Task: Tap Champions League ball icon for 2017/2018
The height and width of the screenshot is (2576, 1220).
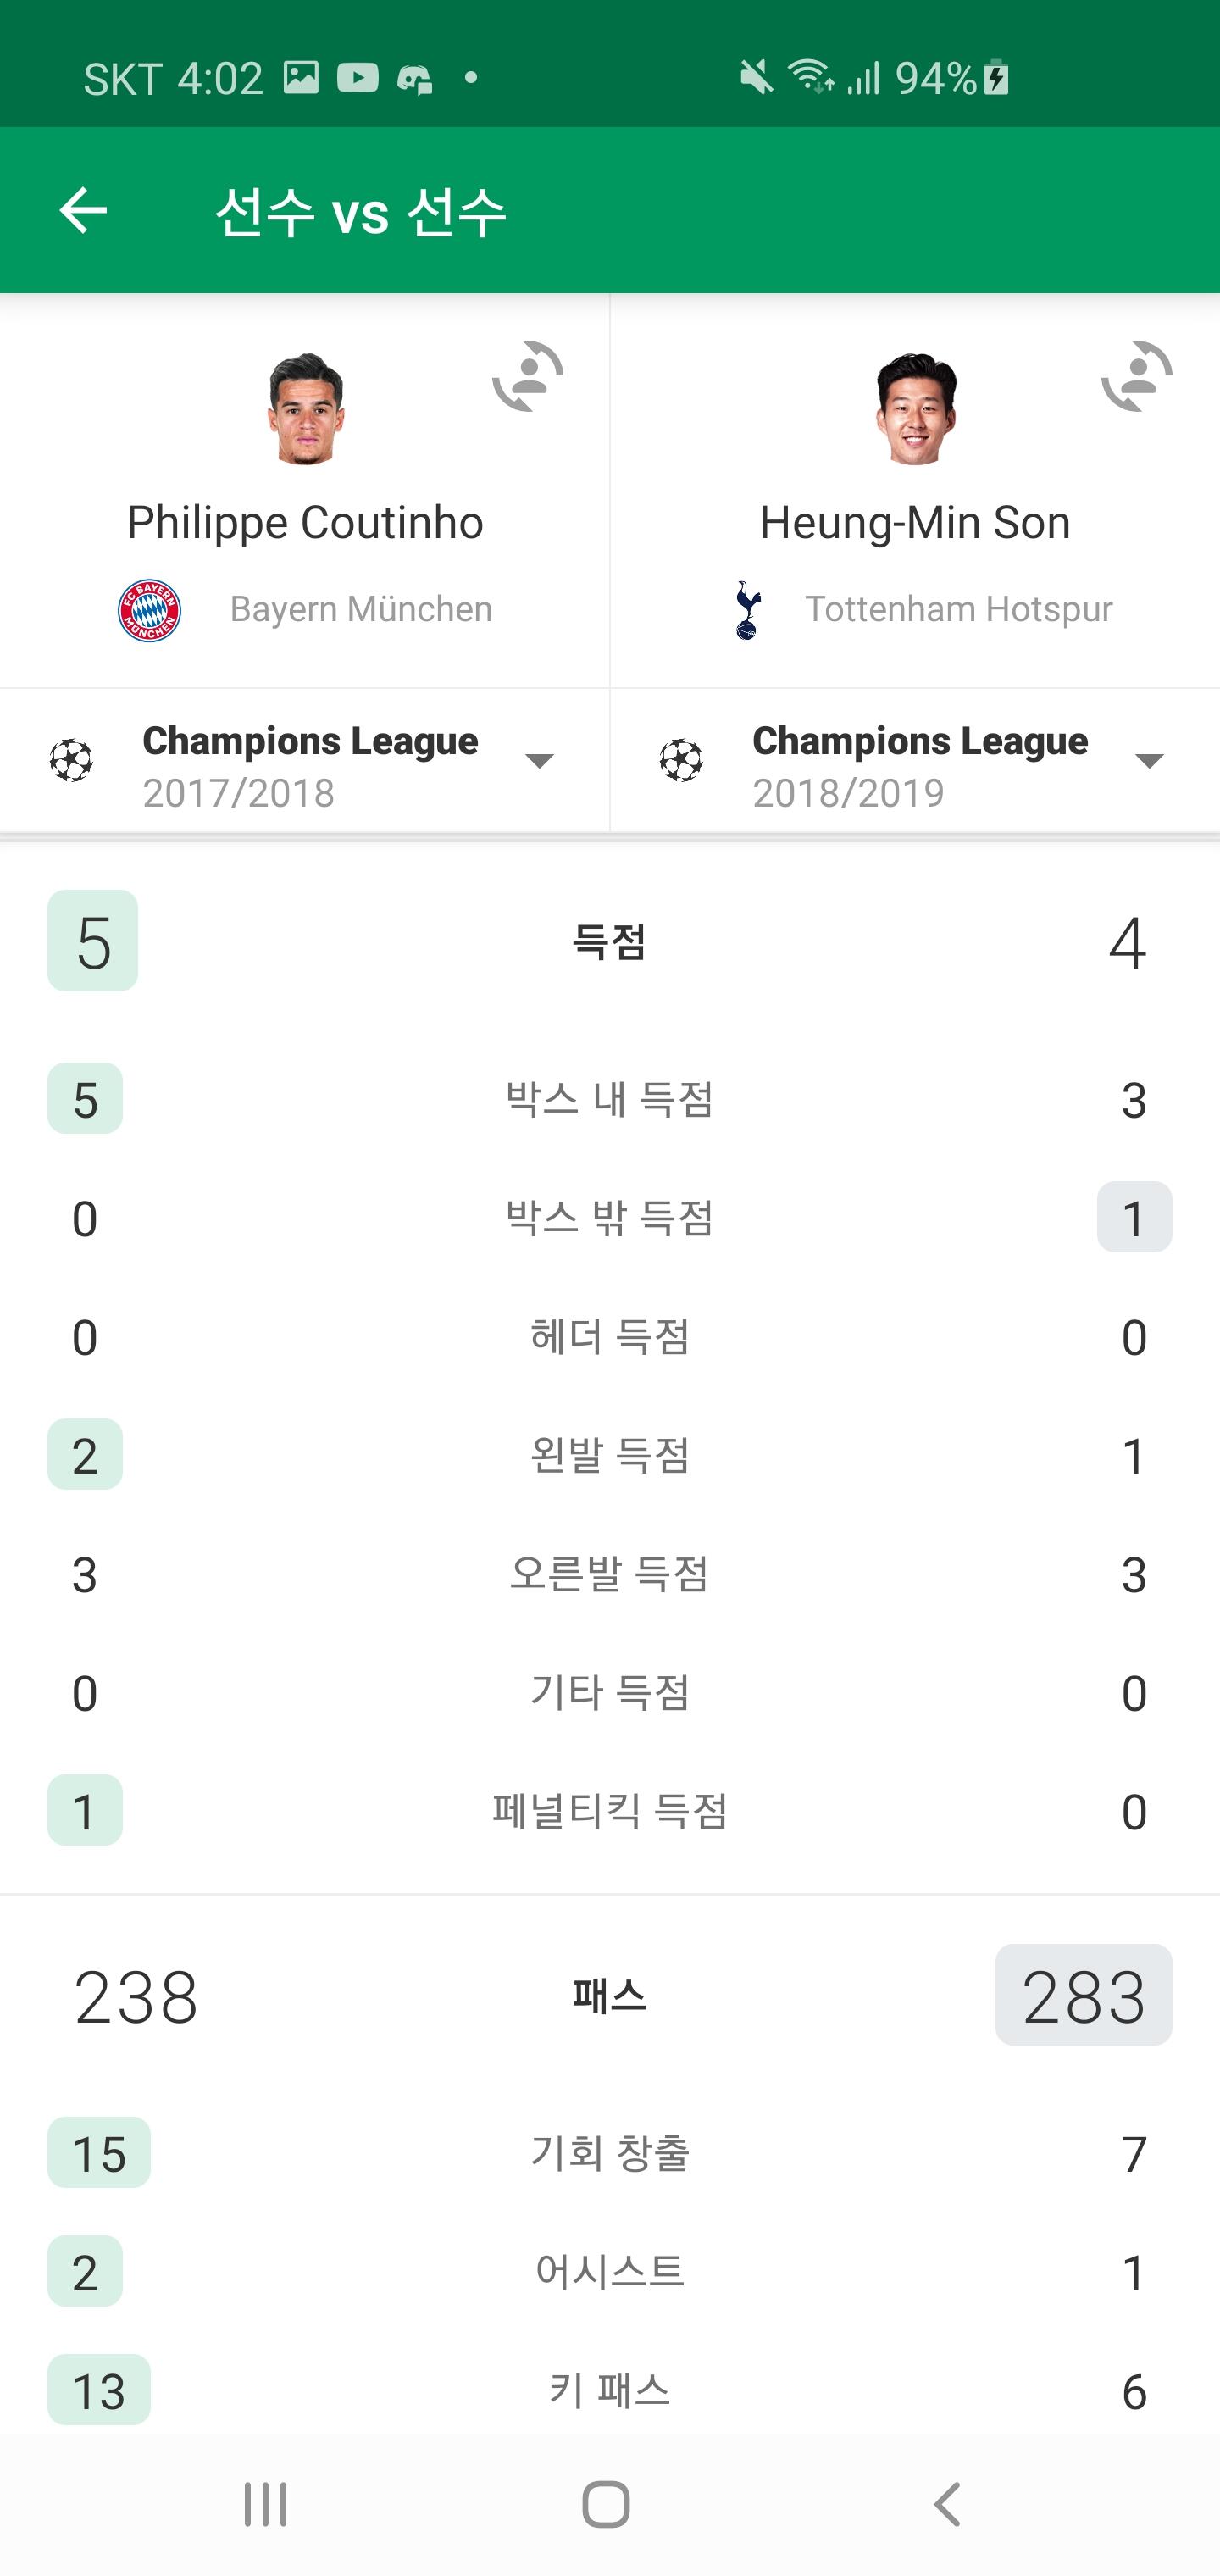Action: (72, 761)
